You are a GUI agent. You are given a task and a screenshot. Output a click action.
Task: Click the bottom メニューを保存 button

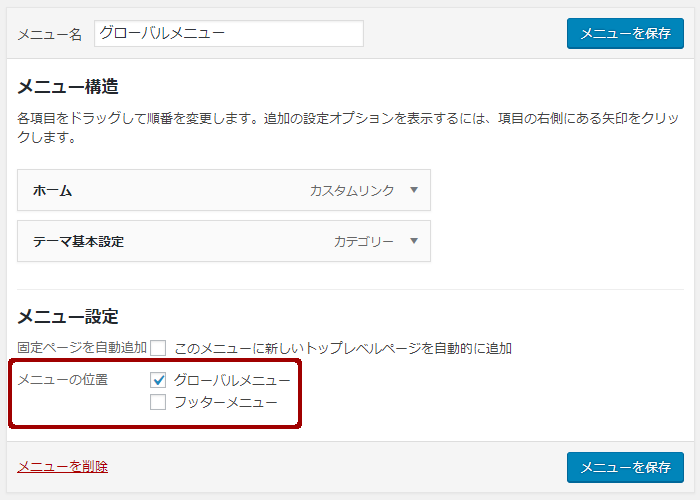point(625,467)
